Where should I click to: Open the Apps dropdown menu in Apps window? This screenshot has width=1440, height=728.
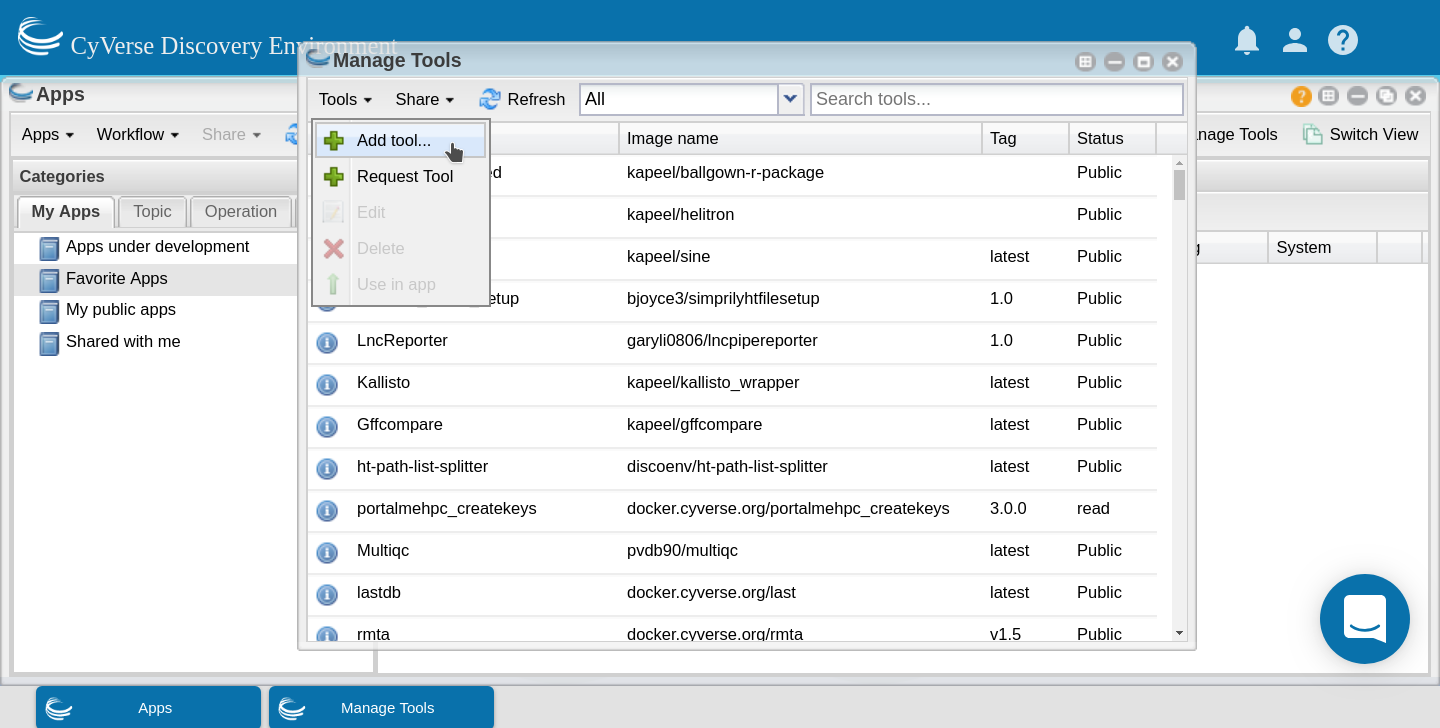[48, 134]
